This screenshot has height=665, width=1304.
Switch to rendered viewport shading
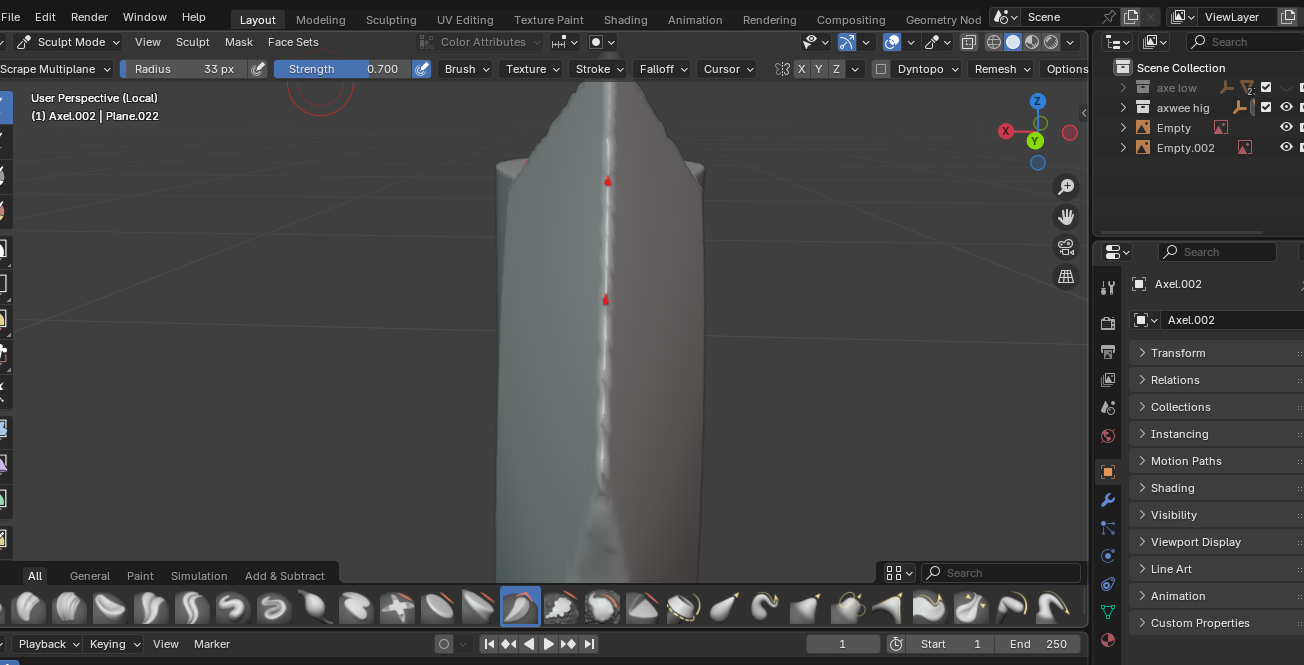(x=1051, y=42)
